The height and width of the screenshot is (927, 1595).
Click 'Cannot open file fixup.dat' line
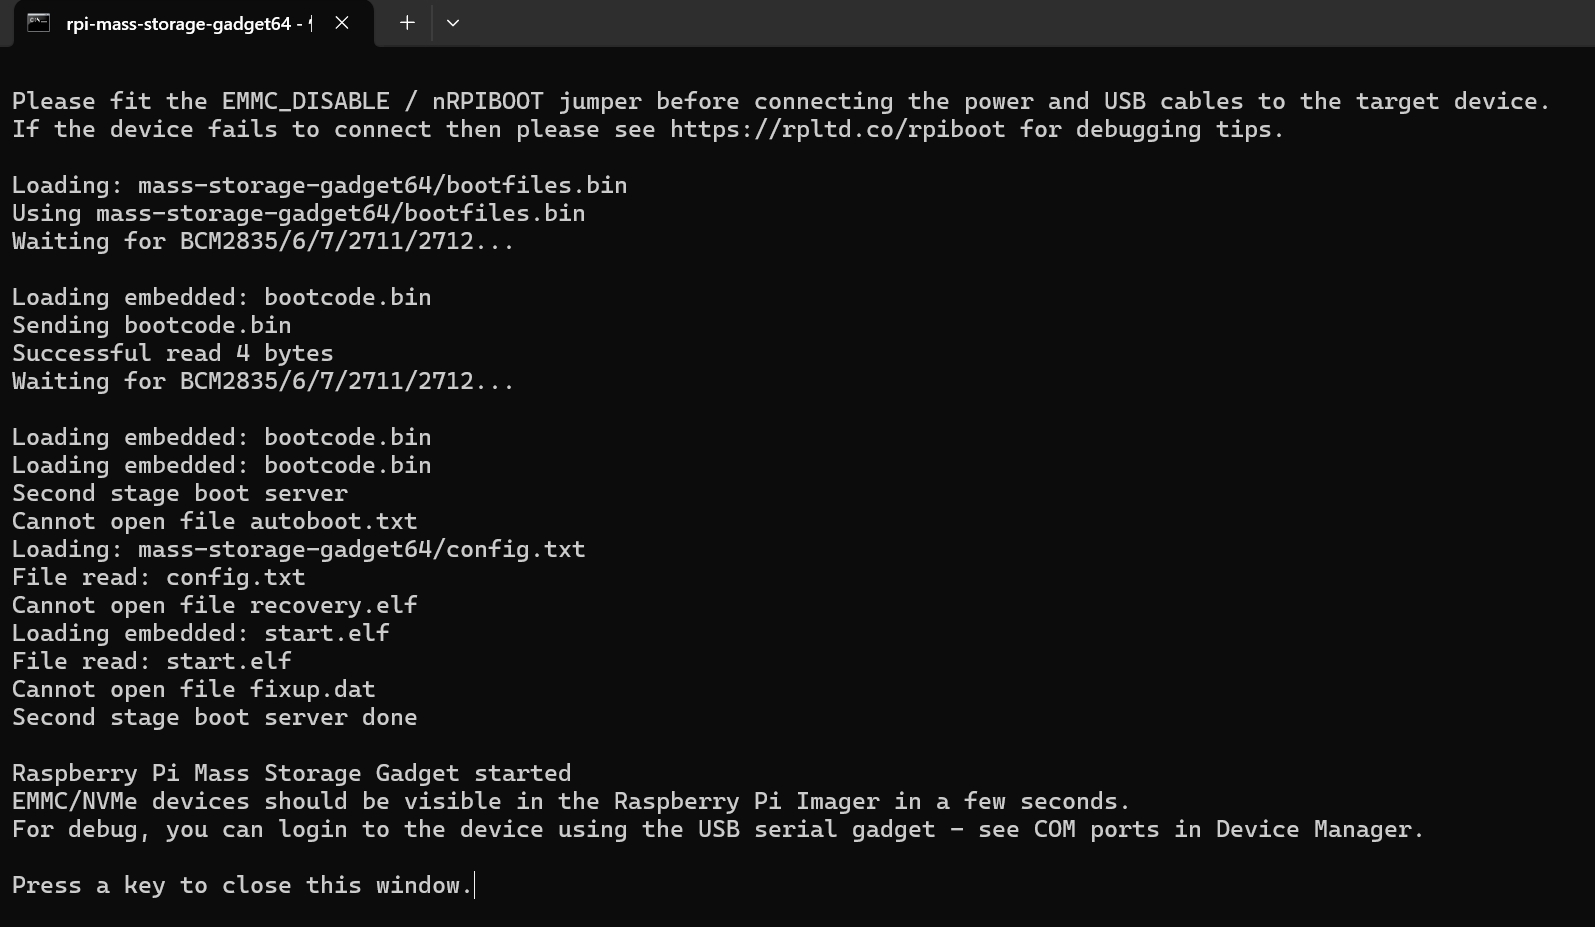point(193,690)
